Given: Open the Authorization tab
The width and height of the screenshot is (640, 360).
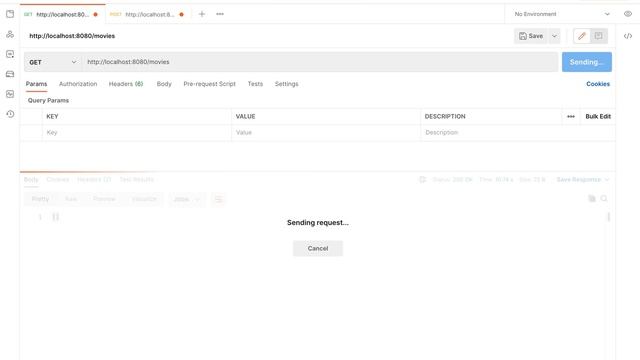Looking at the screenshot, I should pyautogui.click(x=78, y=84).
